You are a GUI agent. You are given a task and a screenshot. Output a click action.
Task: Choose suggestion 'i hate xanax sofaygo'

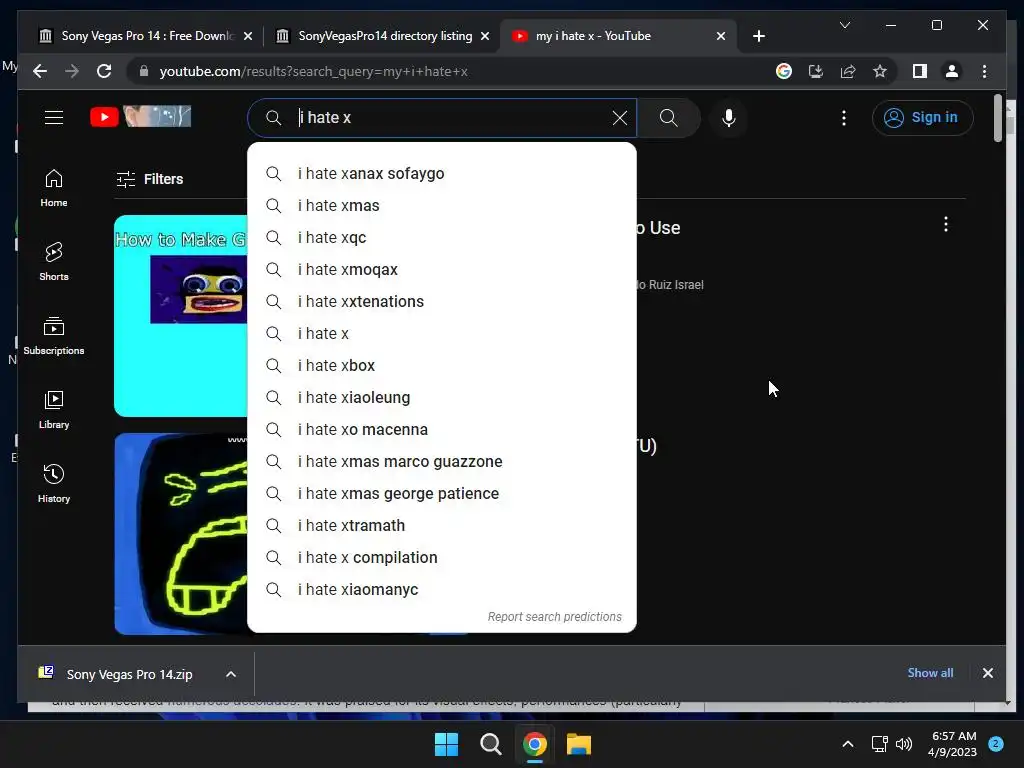441,173
